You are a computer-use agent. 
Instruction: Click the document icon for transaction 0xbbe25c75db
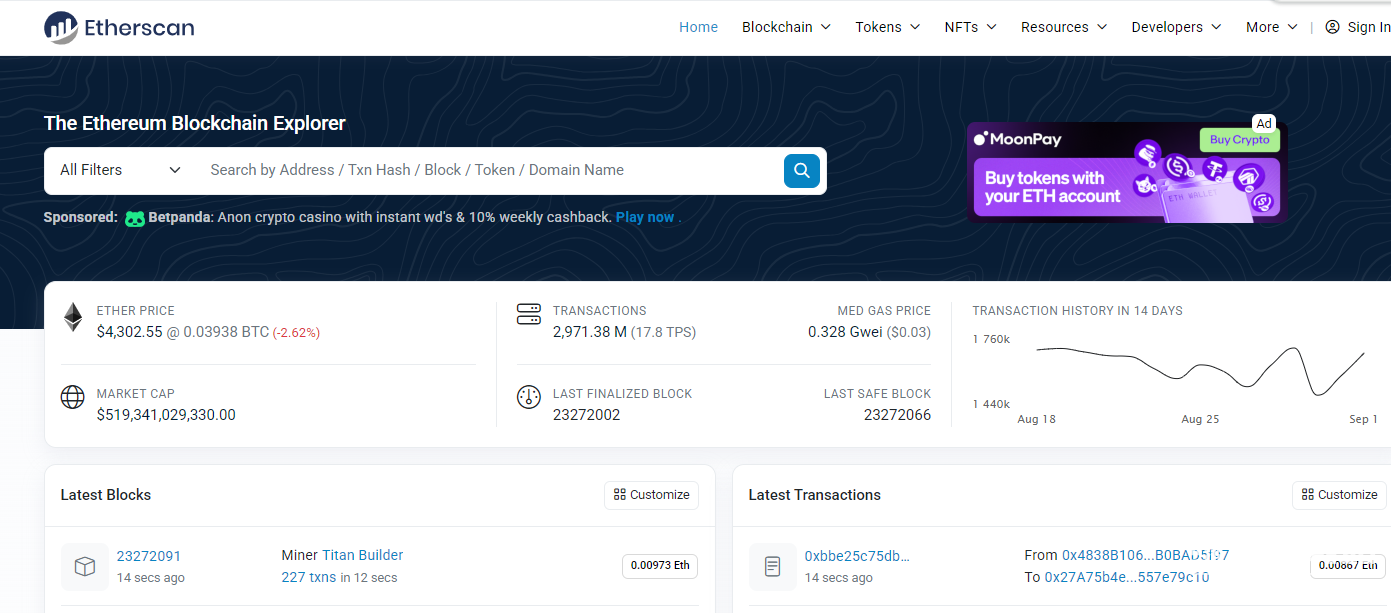pos(772,567)
